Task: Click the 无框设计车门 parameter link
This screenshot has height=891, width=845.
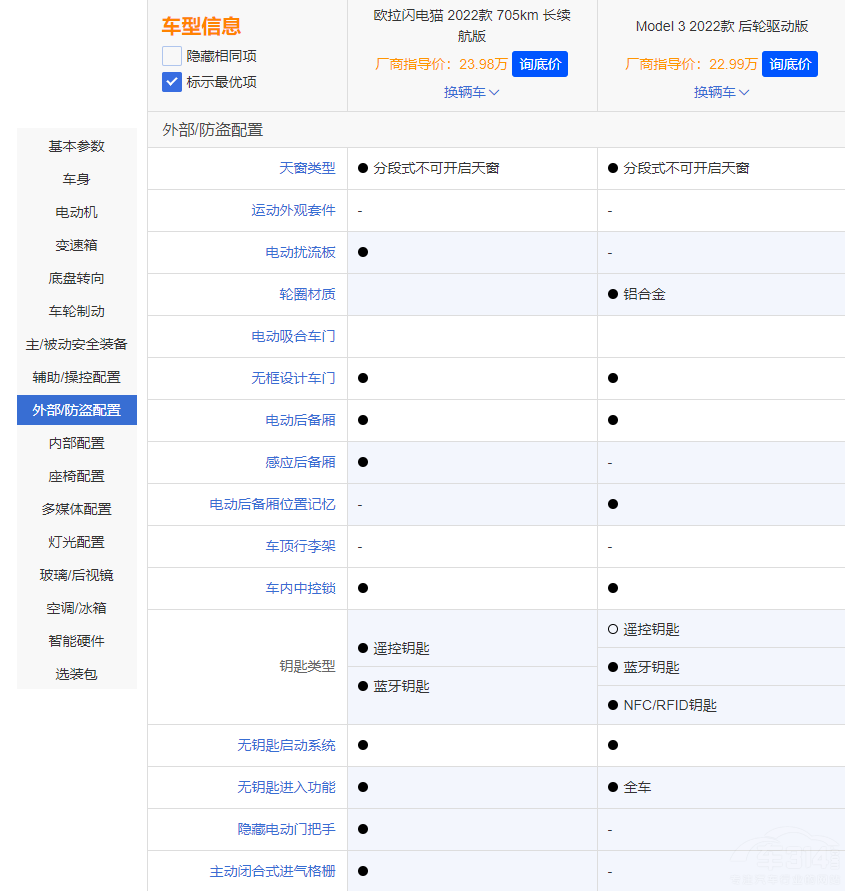Action: click(x=293, y=378)
